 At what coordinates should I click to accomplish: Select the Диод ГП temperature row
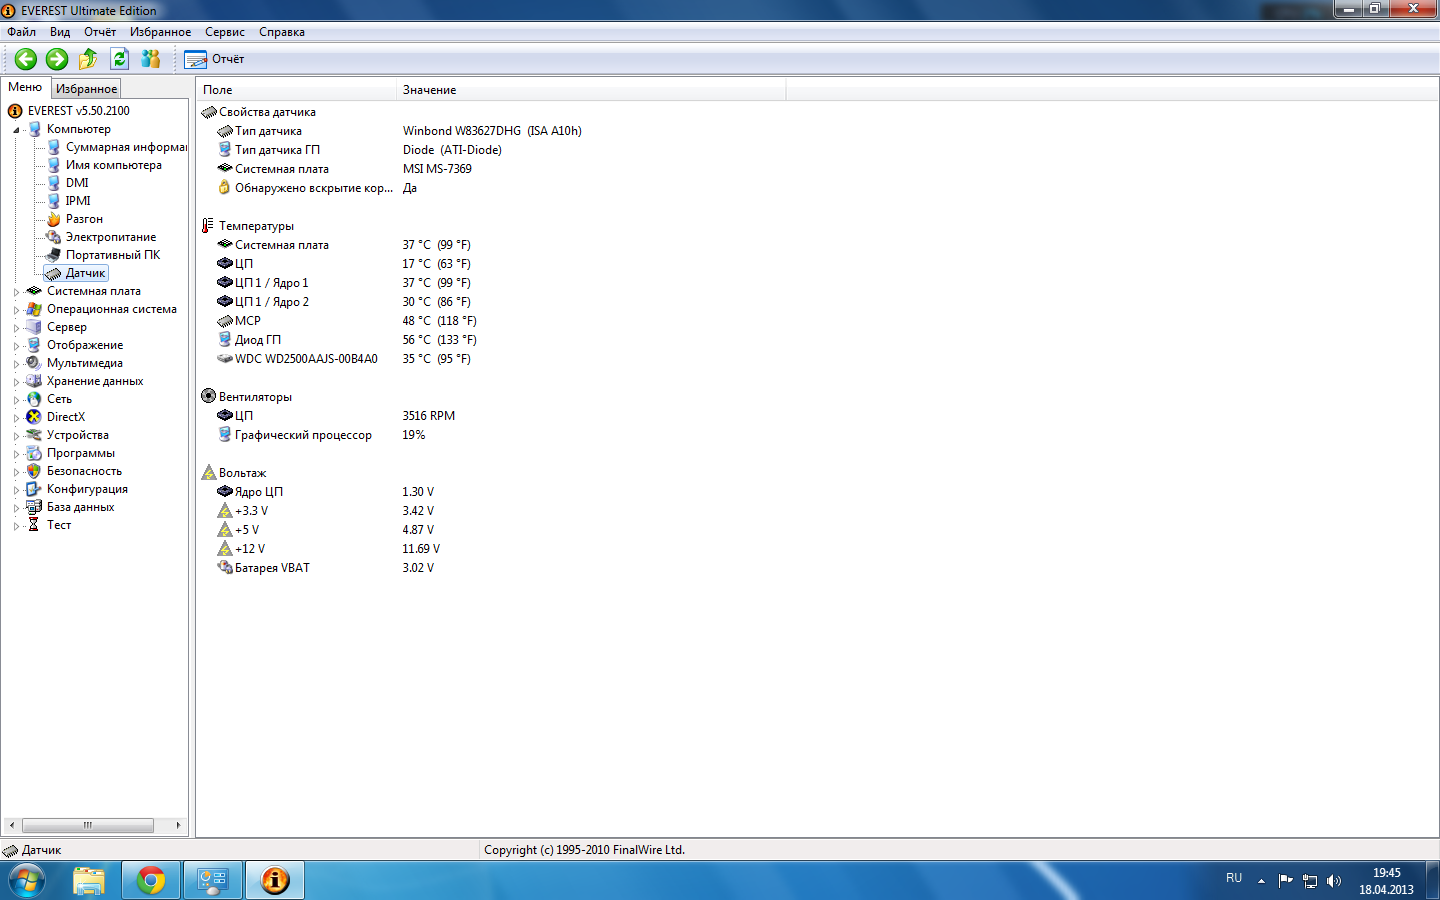[x=347, y=340]
